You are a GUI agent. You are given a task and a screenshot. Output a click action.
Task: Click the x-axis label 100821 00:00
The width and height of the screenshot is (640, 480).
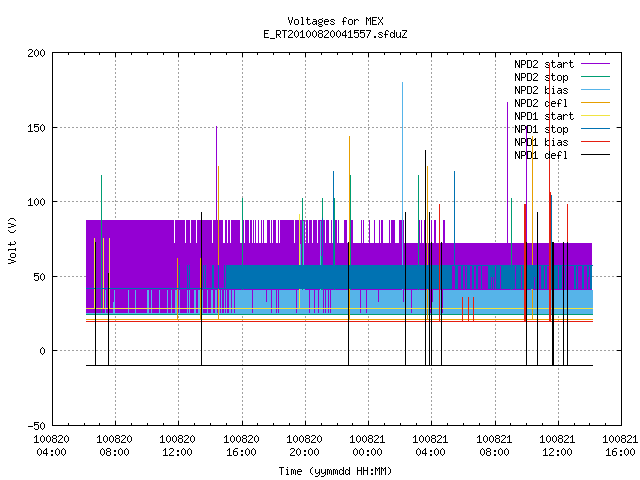click(368, 446)
